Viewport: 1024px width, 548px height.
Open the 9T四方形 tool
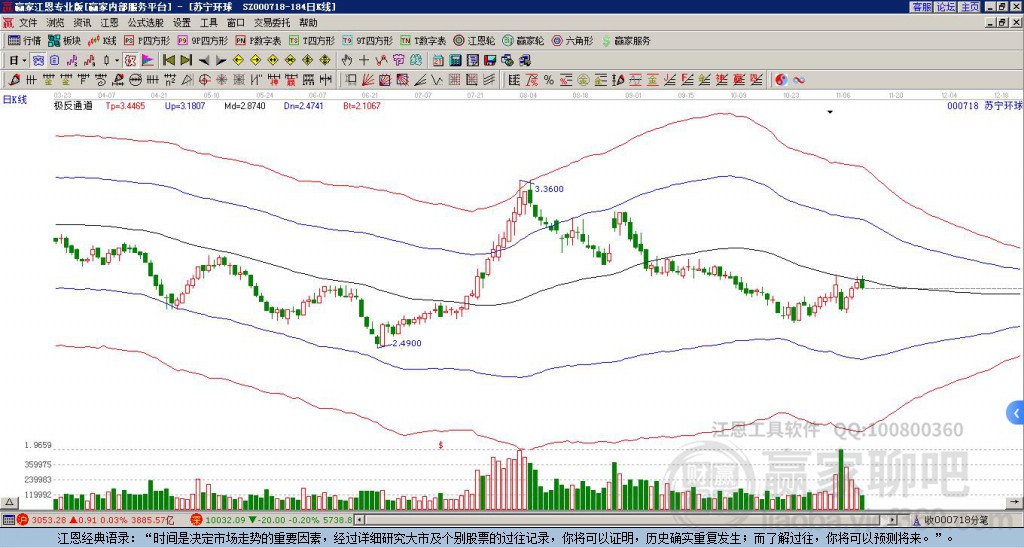coord(368,40)
